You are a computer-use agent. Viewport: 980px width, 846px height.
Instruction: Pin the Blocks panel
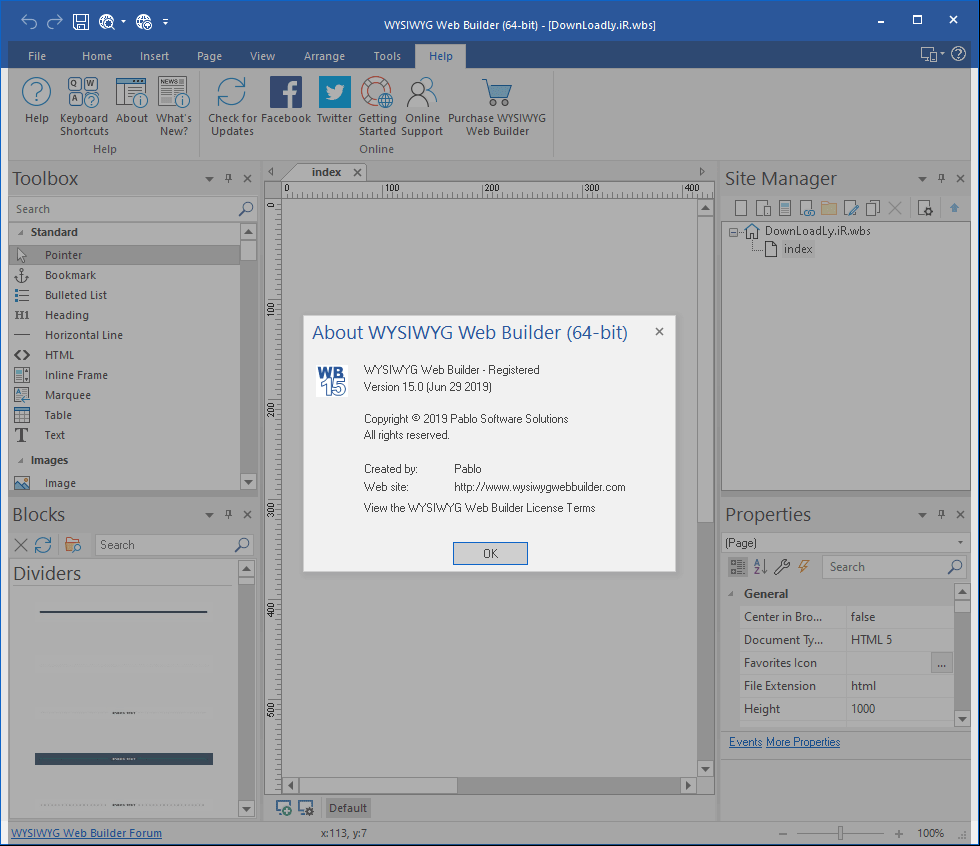[229, 514]
